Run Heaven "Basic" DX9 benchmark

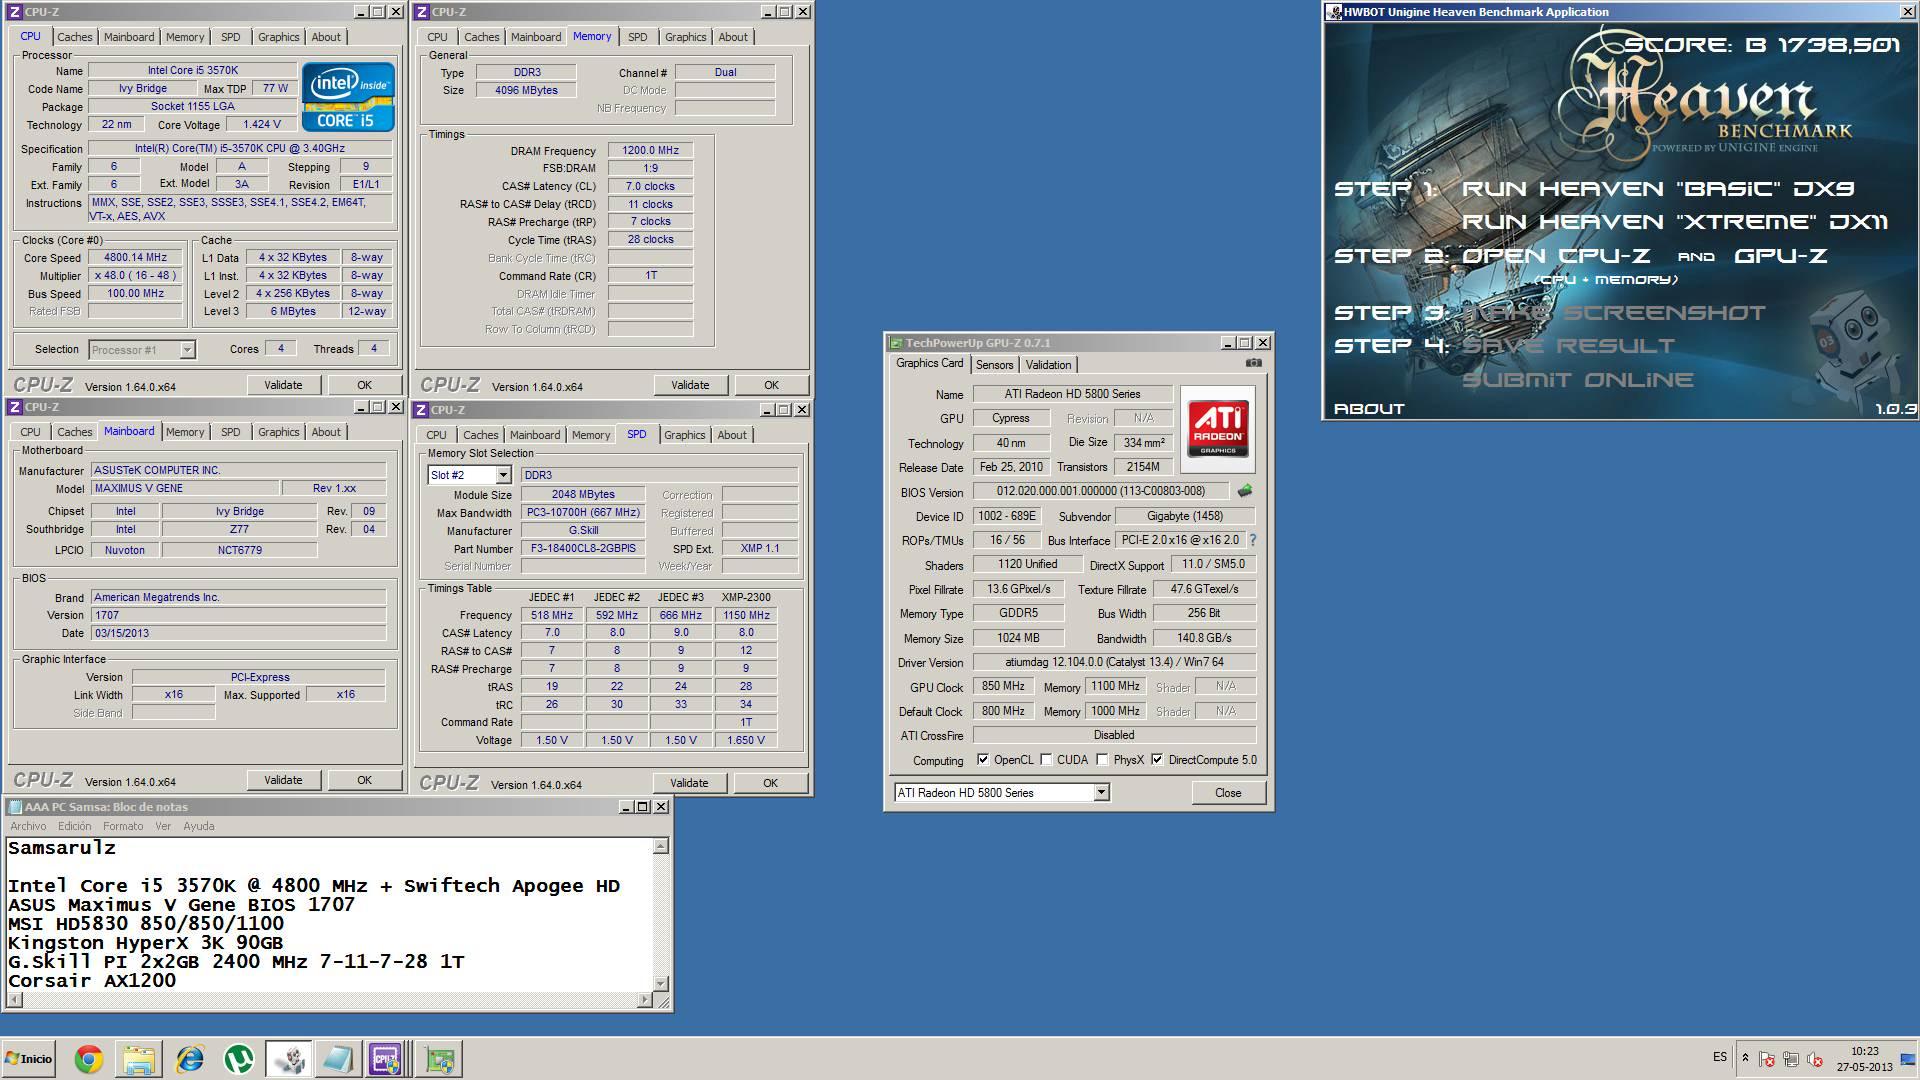pos(1658,189)
